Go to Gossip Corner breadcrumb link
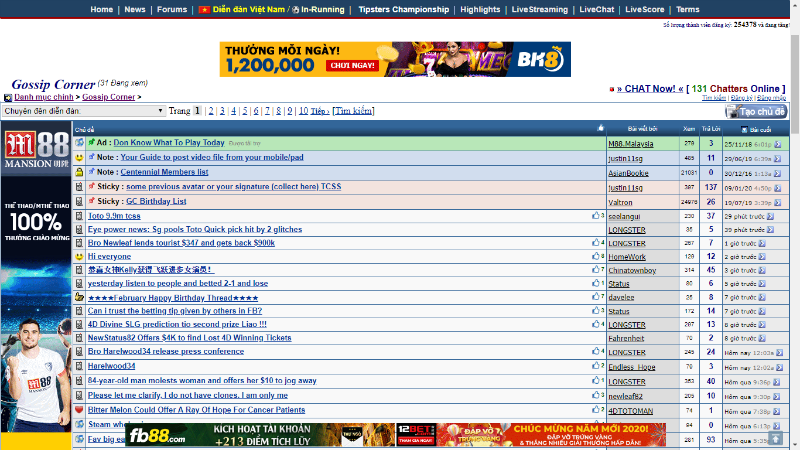Image resolution: width=800 pixels, height=450 pixels. 108,97
